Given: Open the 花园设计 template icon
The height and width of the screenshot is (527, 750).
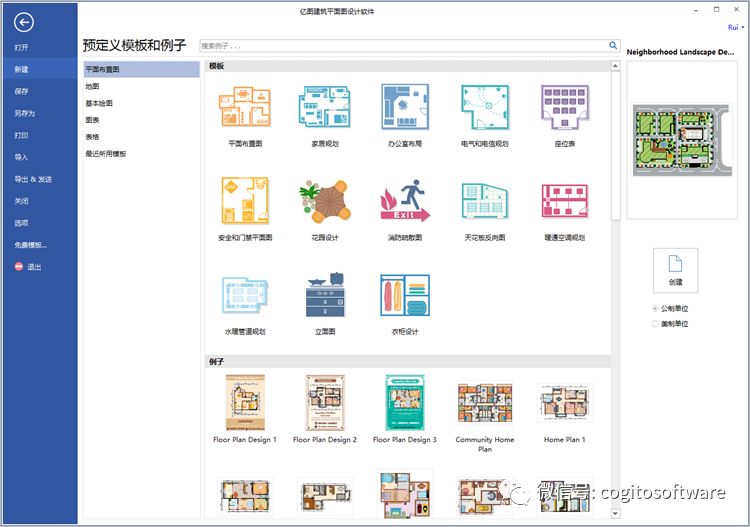Looking at the screenshot, I should click(325, 201).
